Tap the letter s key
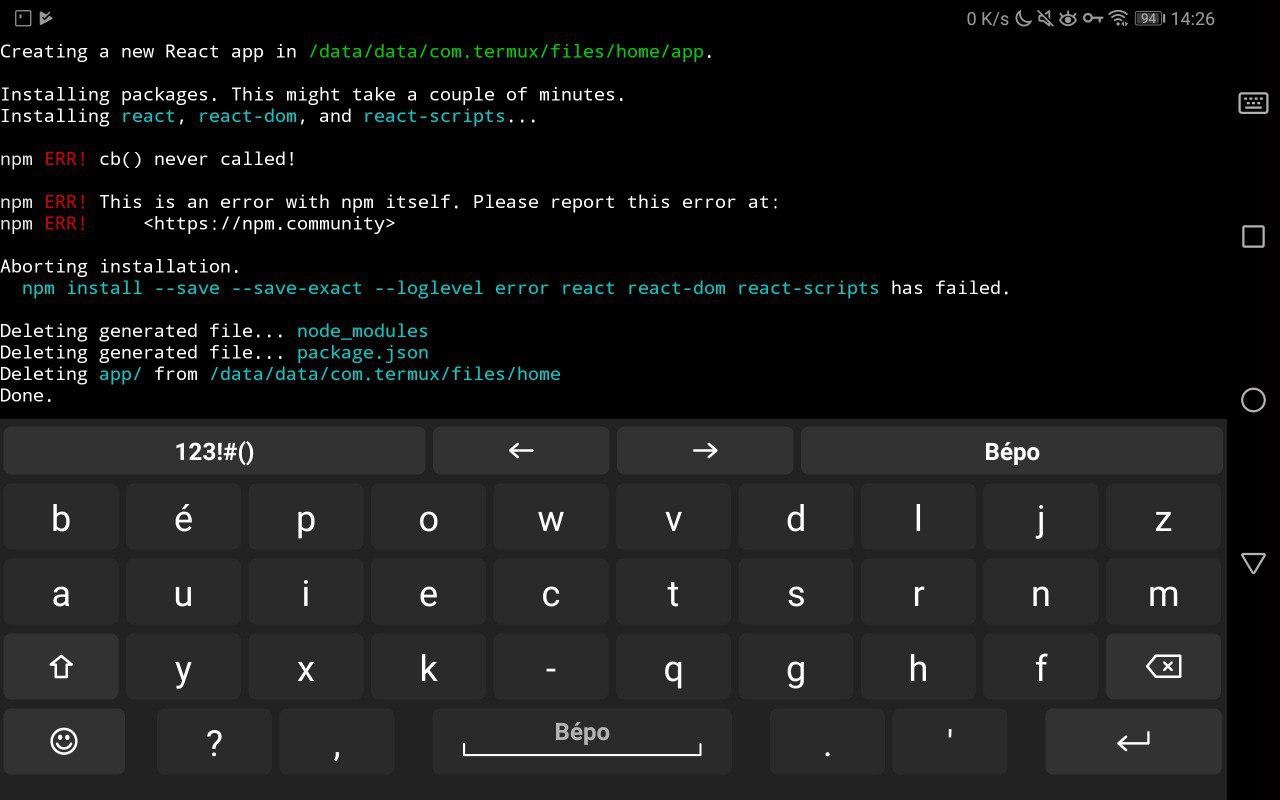The width and height of the screenshot is (1280, 800). pyautogui.click(x=796, y=593)
